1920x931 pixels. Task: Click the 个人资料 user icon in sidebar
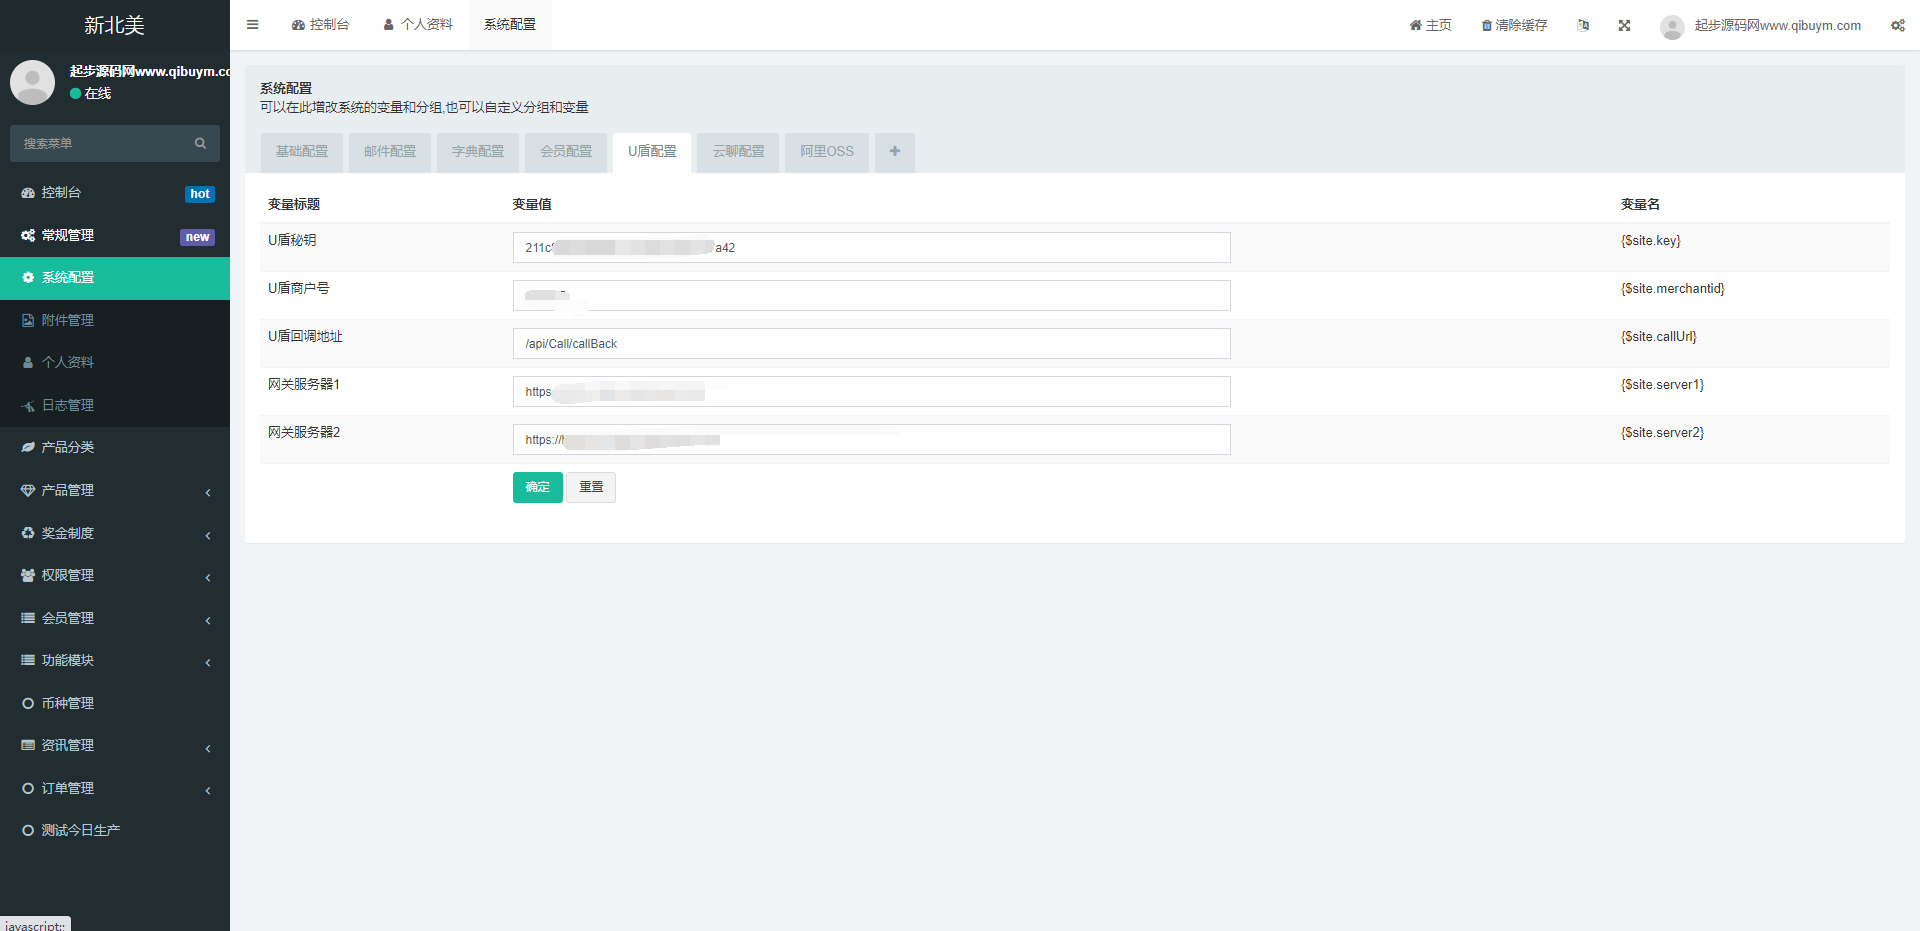28,362
